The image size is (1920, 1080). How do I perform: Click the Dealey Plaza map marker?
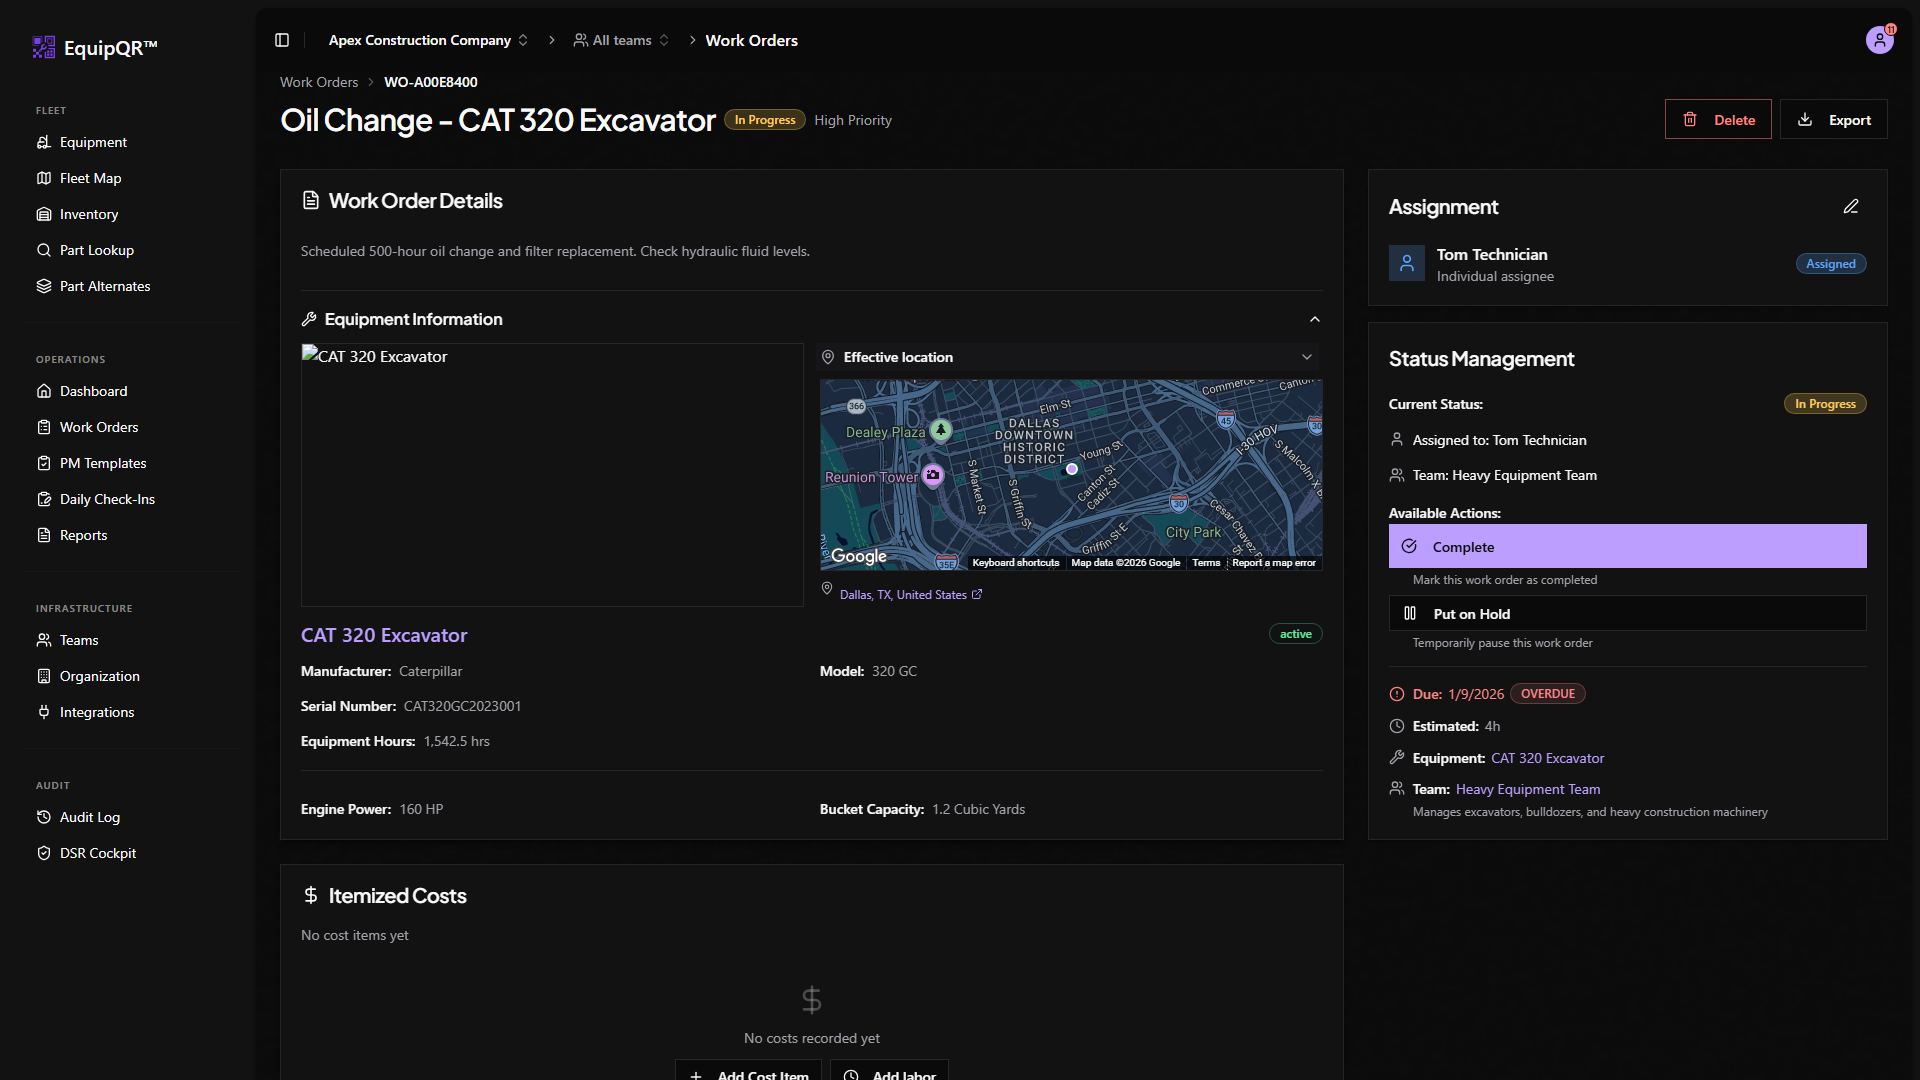(x=940, y=430)
